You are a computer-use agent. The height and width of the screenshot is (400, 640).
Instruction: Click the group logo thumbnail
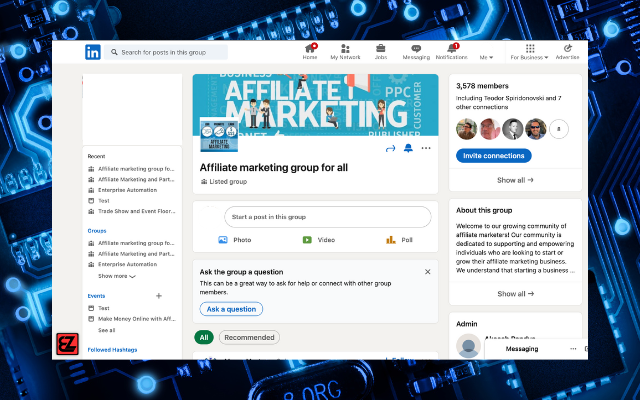pyautogui.click(x=219, y=135)
